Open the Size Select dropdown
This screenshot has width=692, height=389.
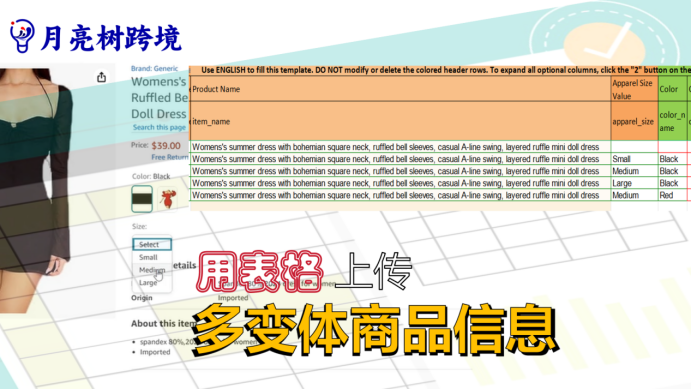click(x=152, y=244)
